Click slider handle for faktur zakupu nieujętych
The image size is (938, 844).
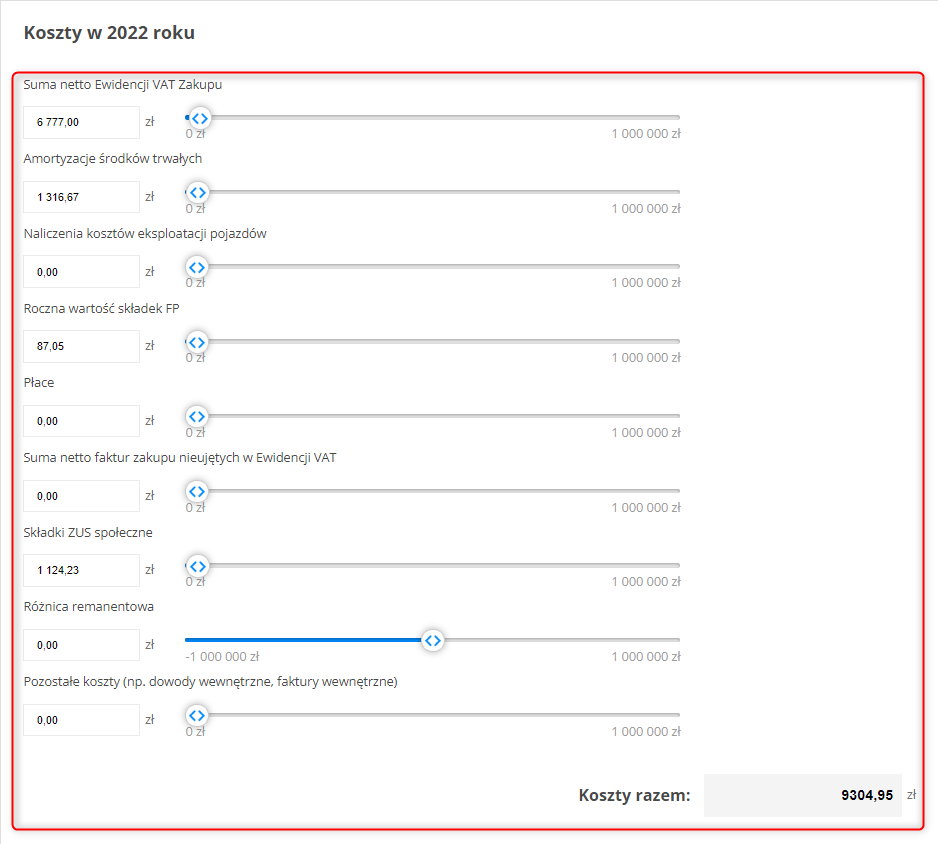click(197, 492)
